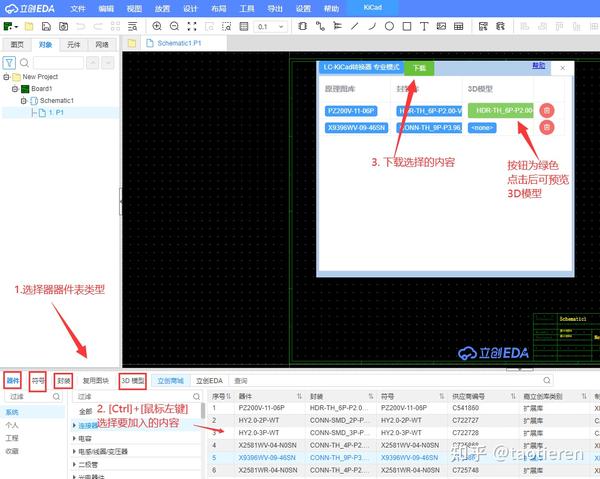Click the redo arrow icon

[98, 26]
